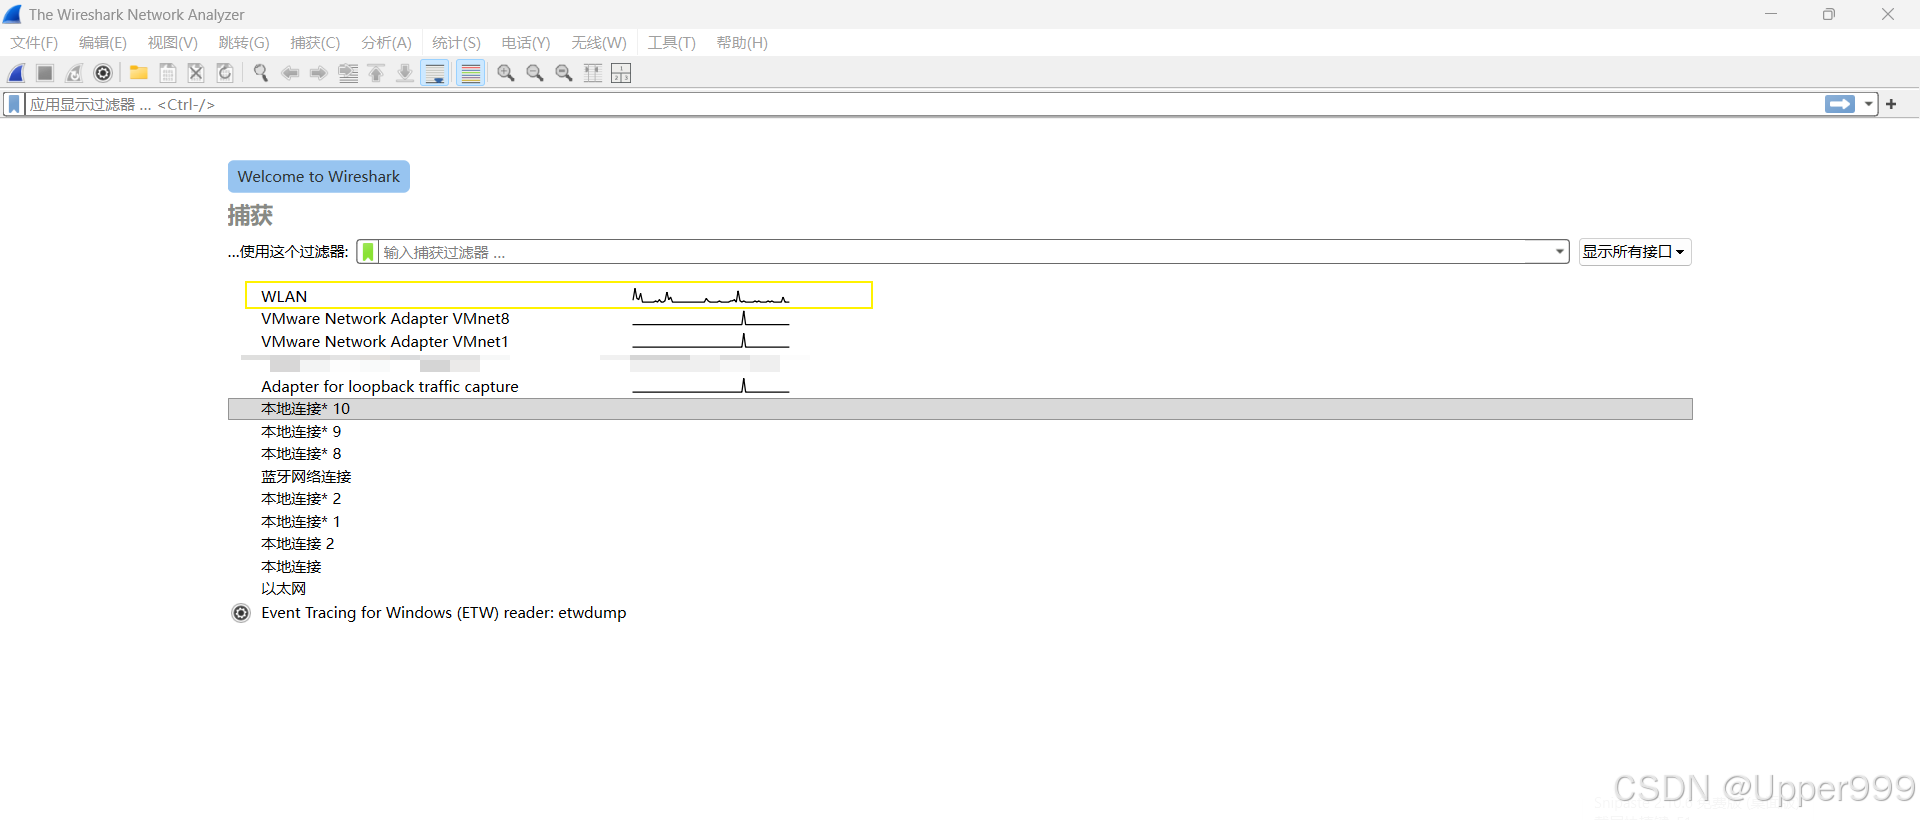The image size is (1920, 820).
Task: Open display filter history dropdown
Action: 1868,104
